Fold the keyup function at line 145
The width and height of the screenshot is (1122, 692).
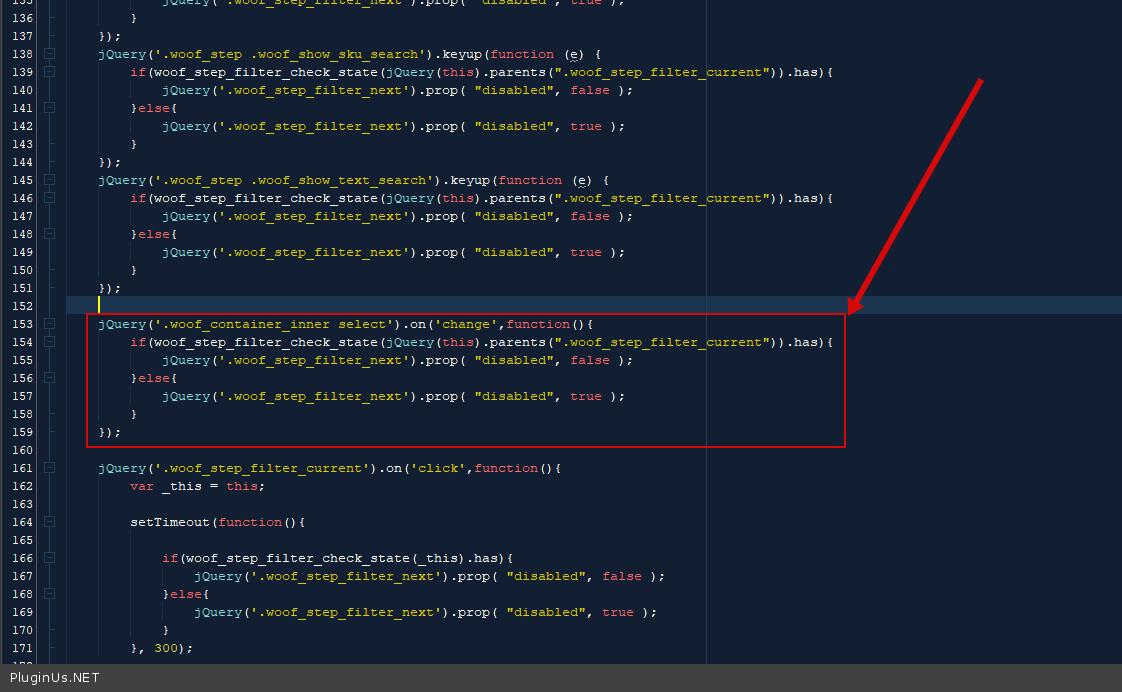pos(49,180)
